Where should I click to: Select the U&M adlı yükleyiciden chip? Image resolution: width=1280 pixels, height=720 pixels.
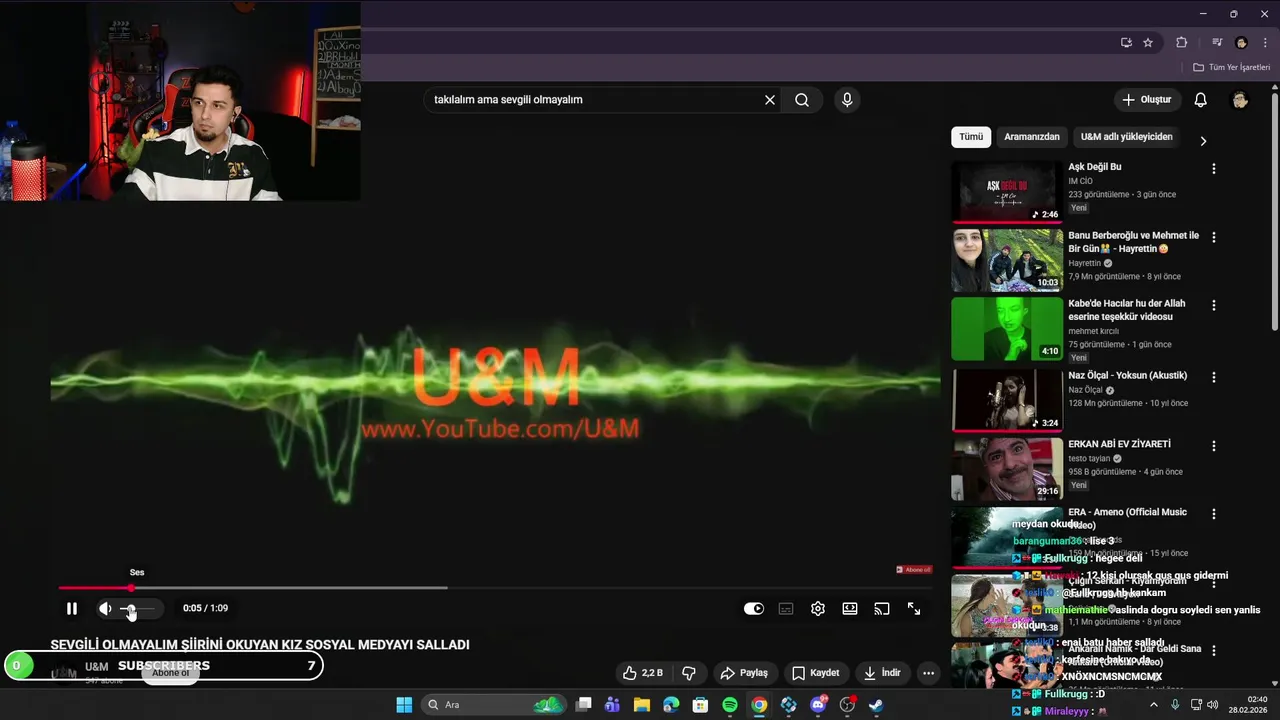click(1126, 137)
